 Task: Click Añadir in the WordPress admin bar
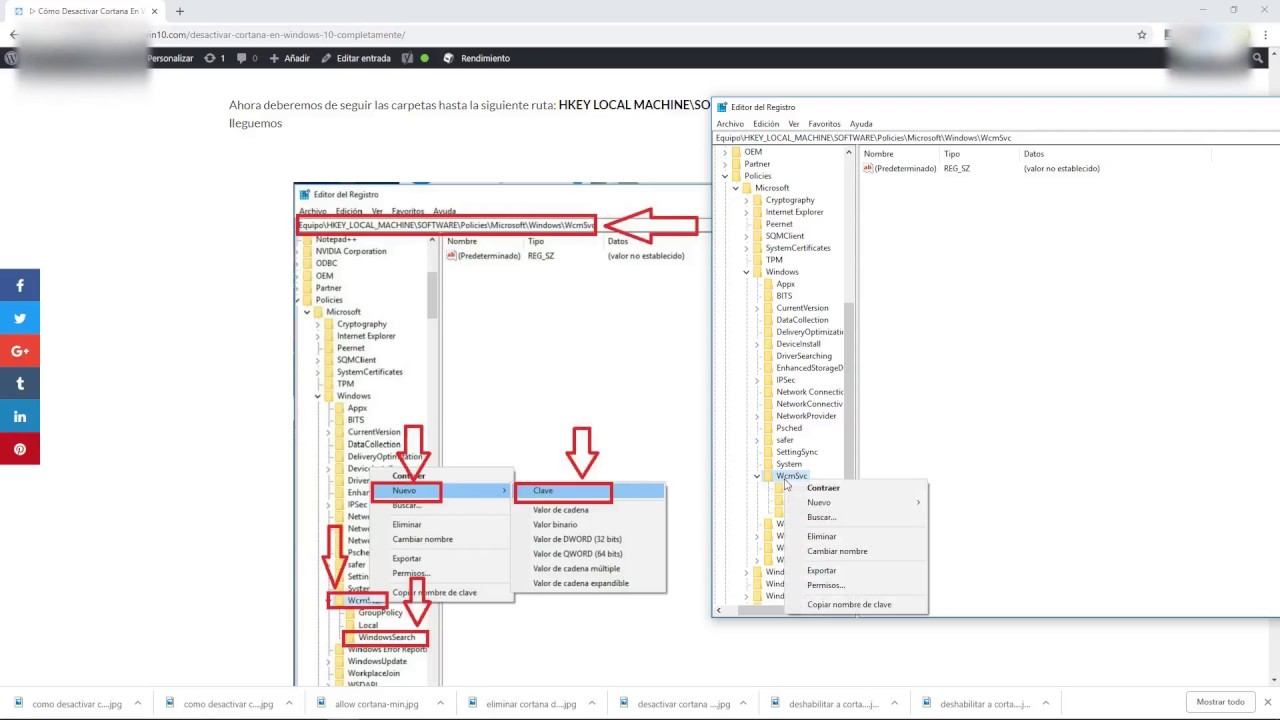(290, 58)
